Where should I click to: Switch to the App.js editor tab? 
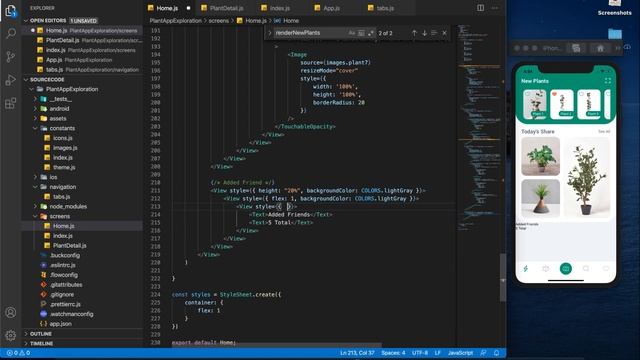(x=331, y=8)
